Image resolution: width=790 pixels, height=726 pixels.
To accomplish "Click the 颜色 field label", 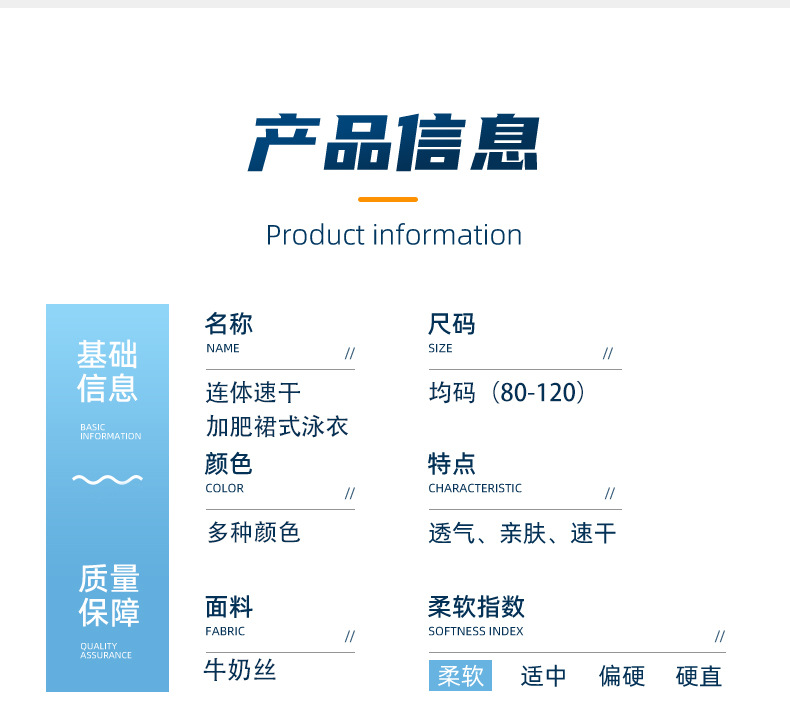I will (x=228, y=464).
